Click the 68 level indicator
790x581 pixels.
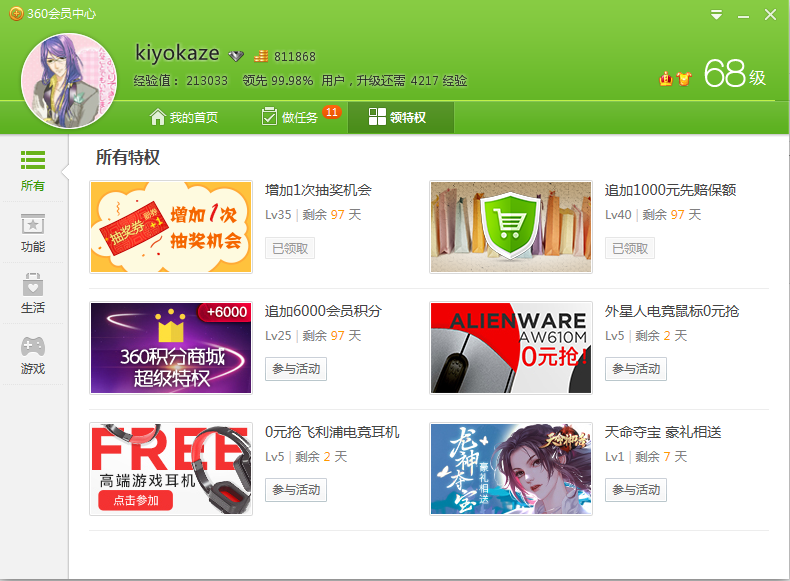pos(735,74)
